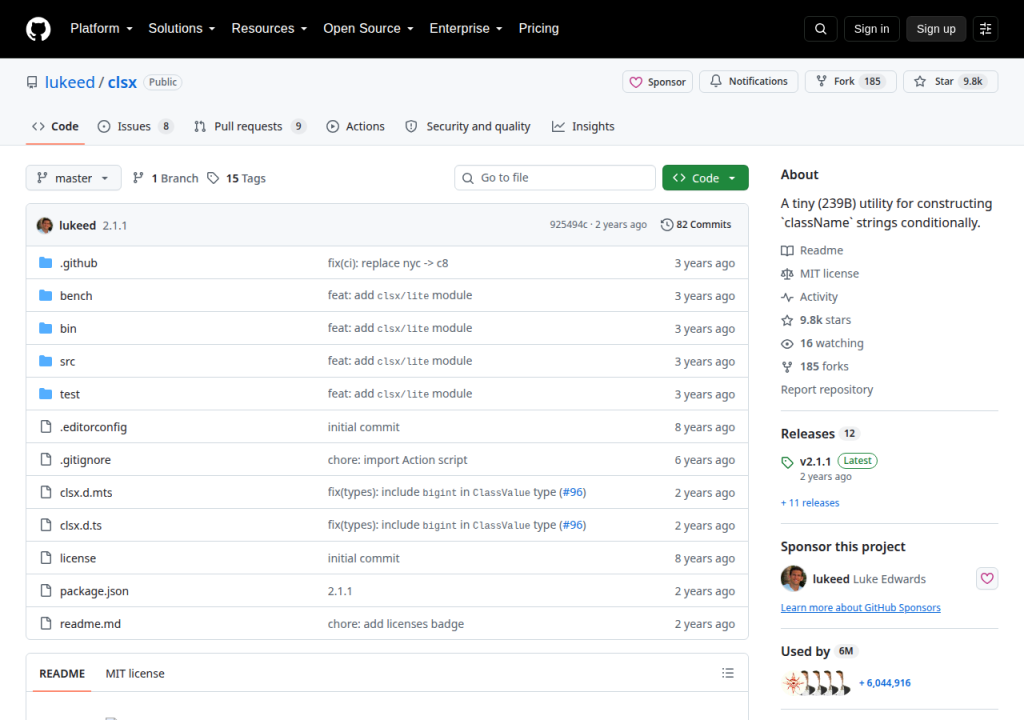Expand the Open Source menu
The image size is (1024, 720).
point(368,29)
